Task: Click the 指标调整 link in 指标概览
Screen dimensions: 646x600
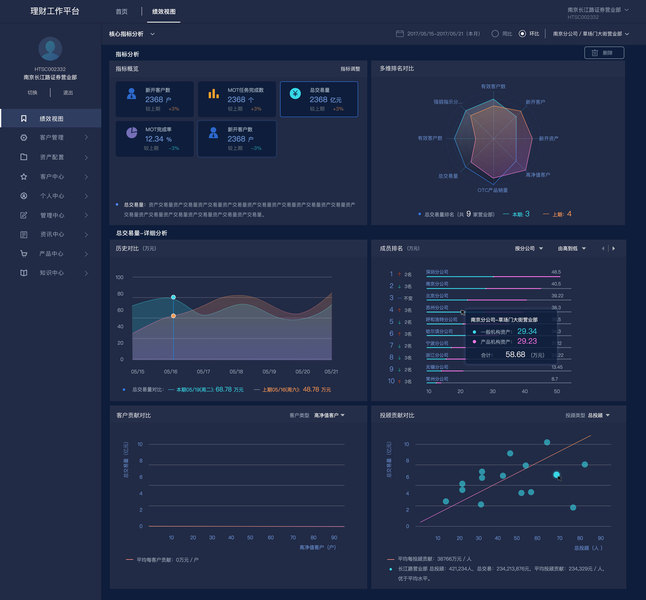Action: click(x=350, y=69)
